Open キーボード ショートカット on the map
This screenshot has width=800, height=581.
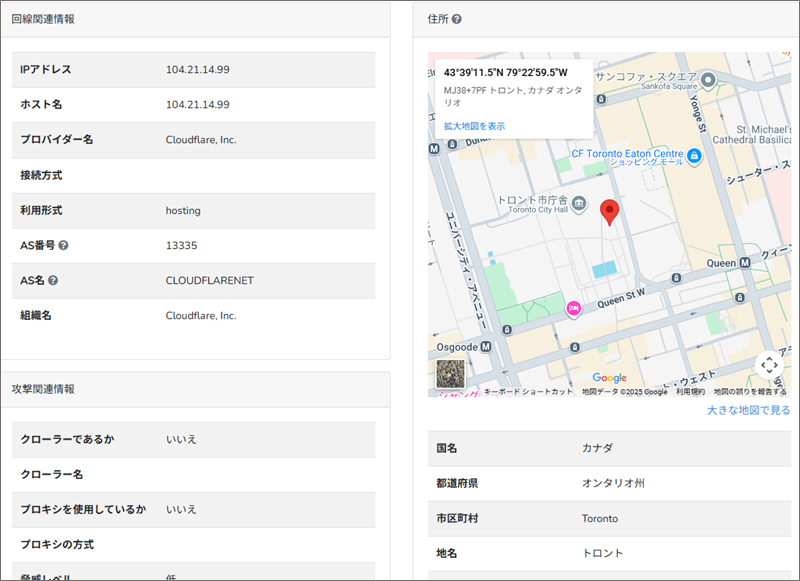[x=528, y=392]
